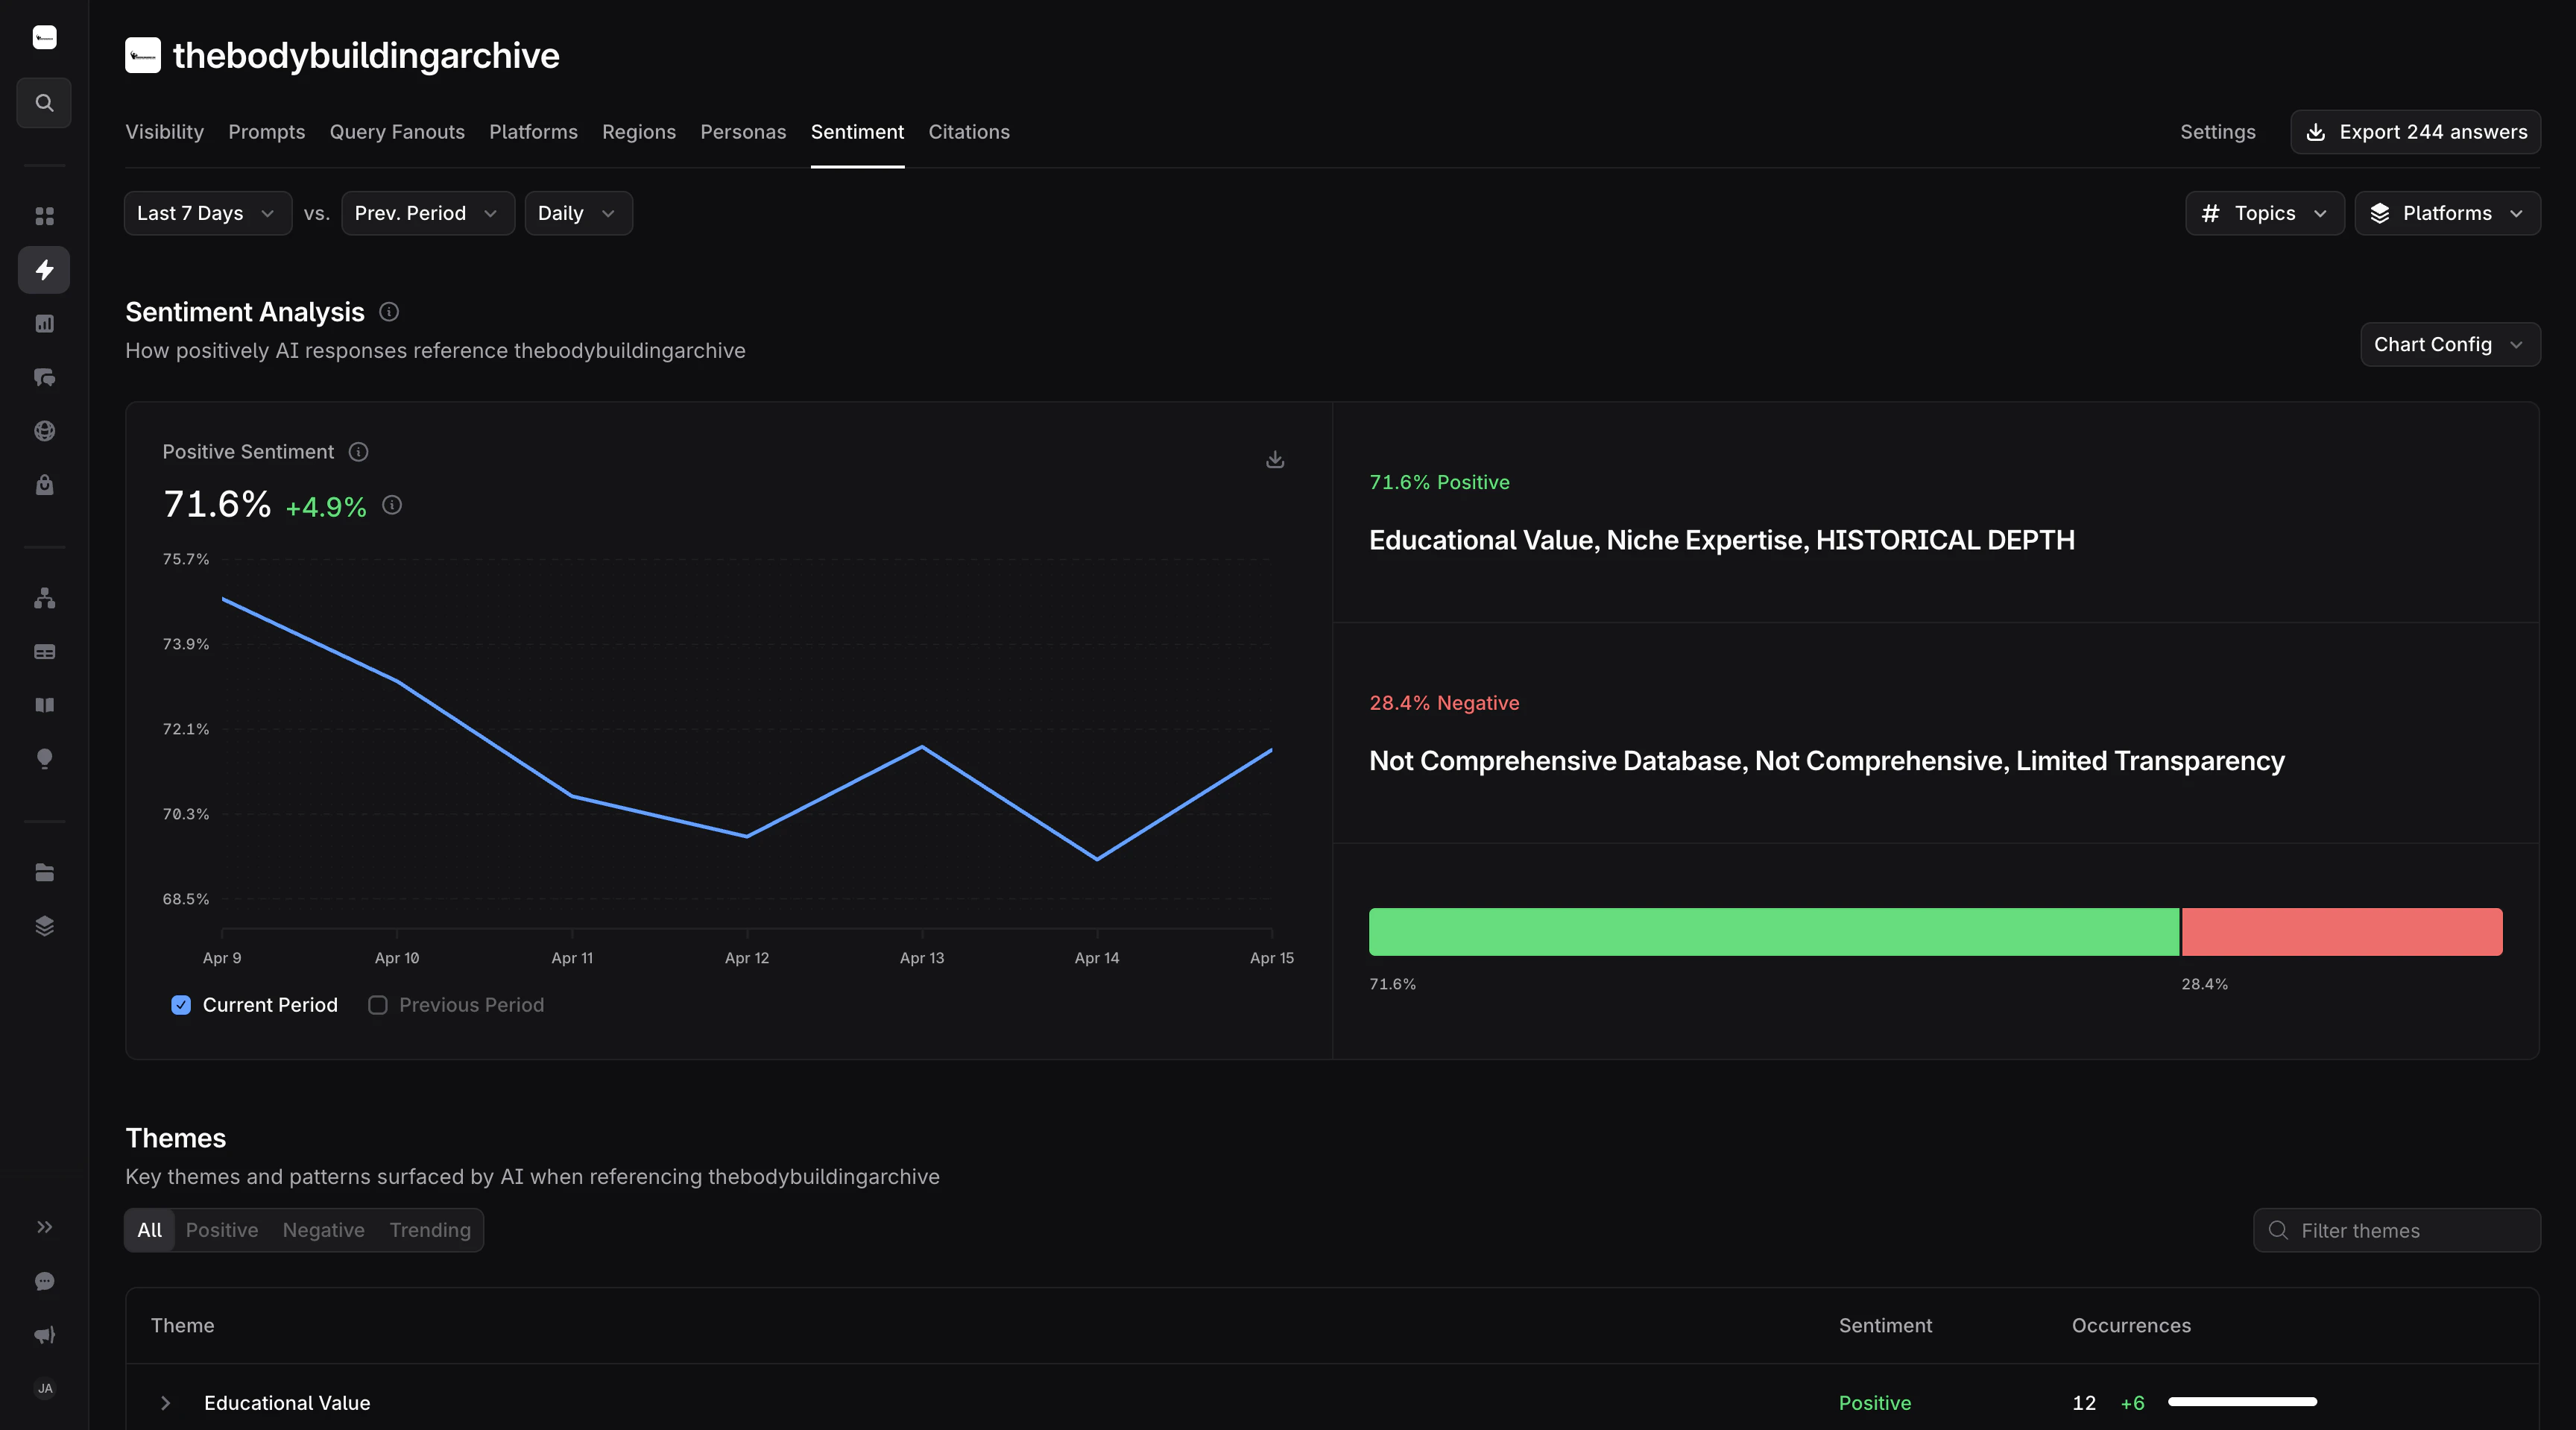Click the Sentiment column header
The width and height of the screenshot is (2576, 1430).
point(1885,1325)
